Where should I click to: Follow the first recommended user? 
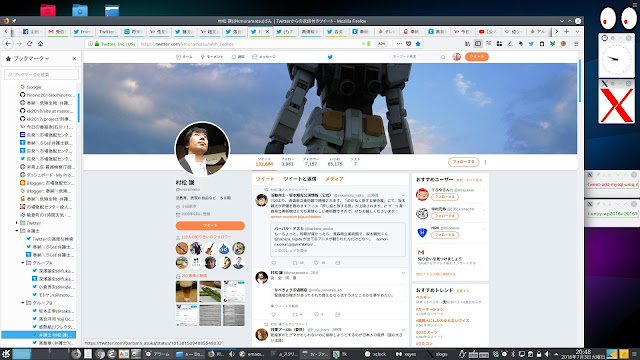tap(444, 197)
